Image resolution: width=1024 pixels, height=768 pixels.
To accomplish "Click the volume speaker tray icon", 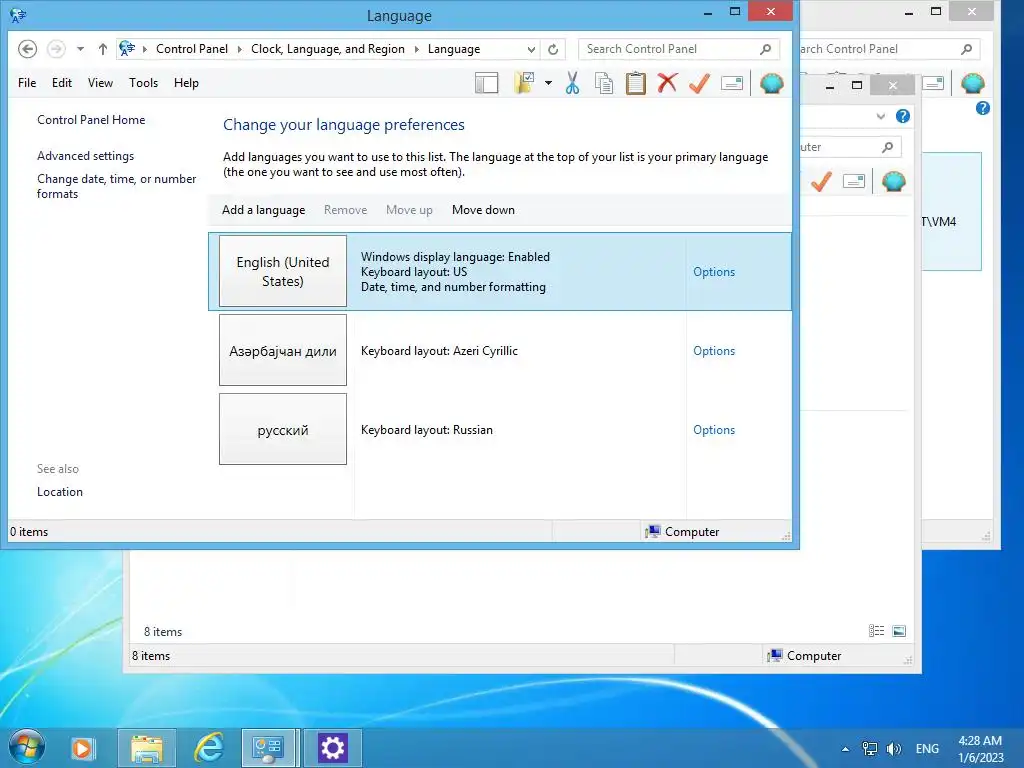I will [x=893, y=748].
